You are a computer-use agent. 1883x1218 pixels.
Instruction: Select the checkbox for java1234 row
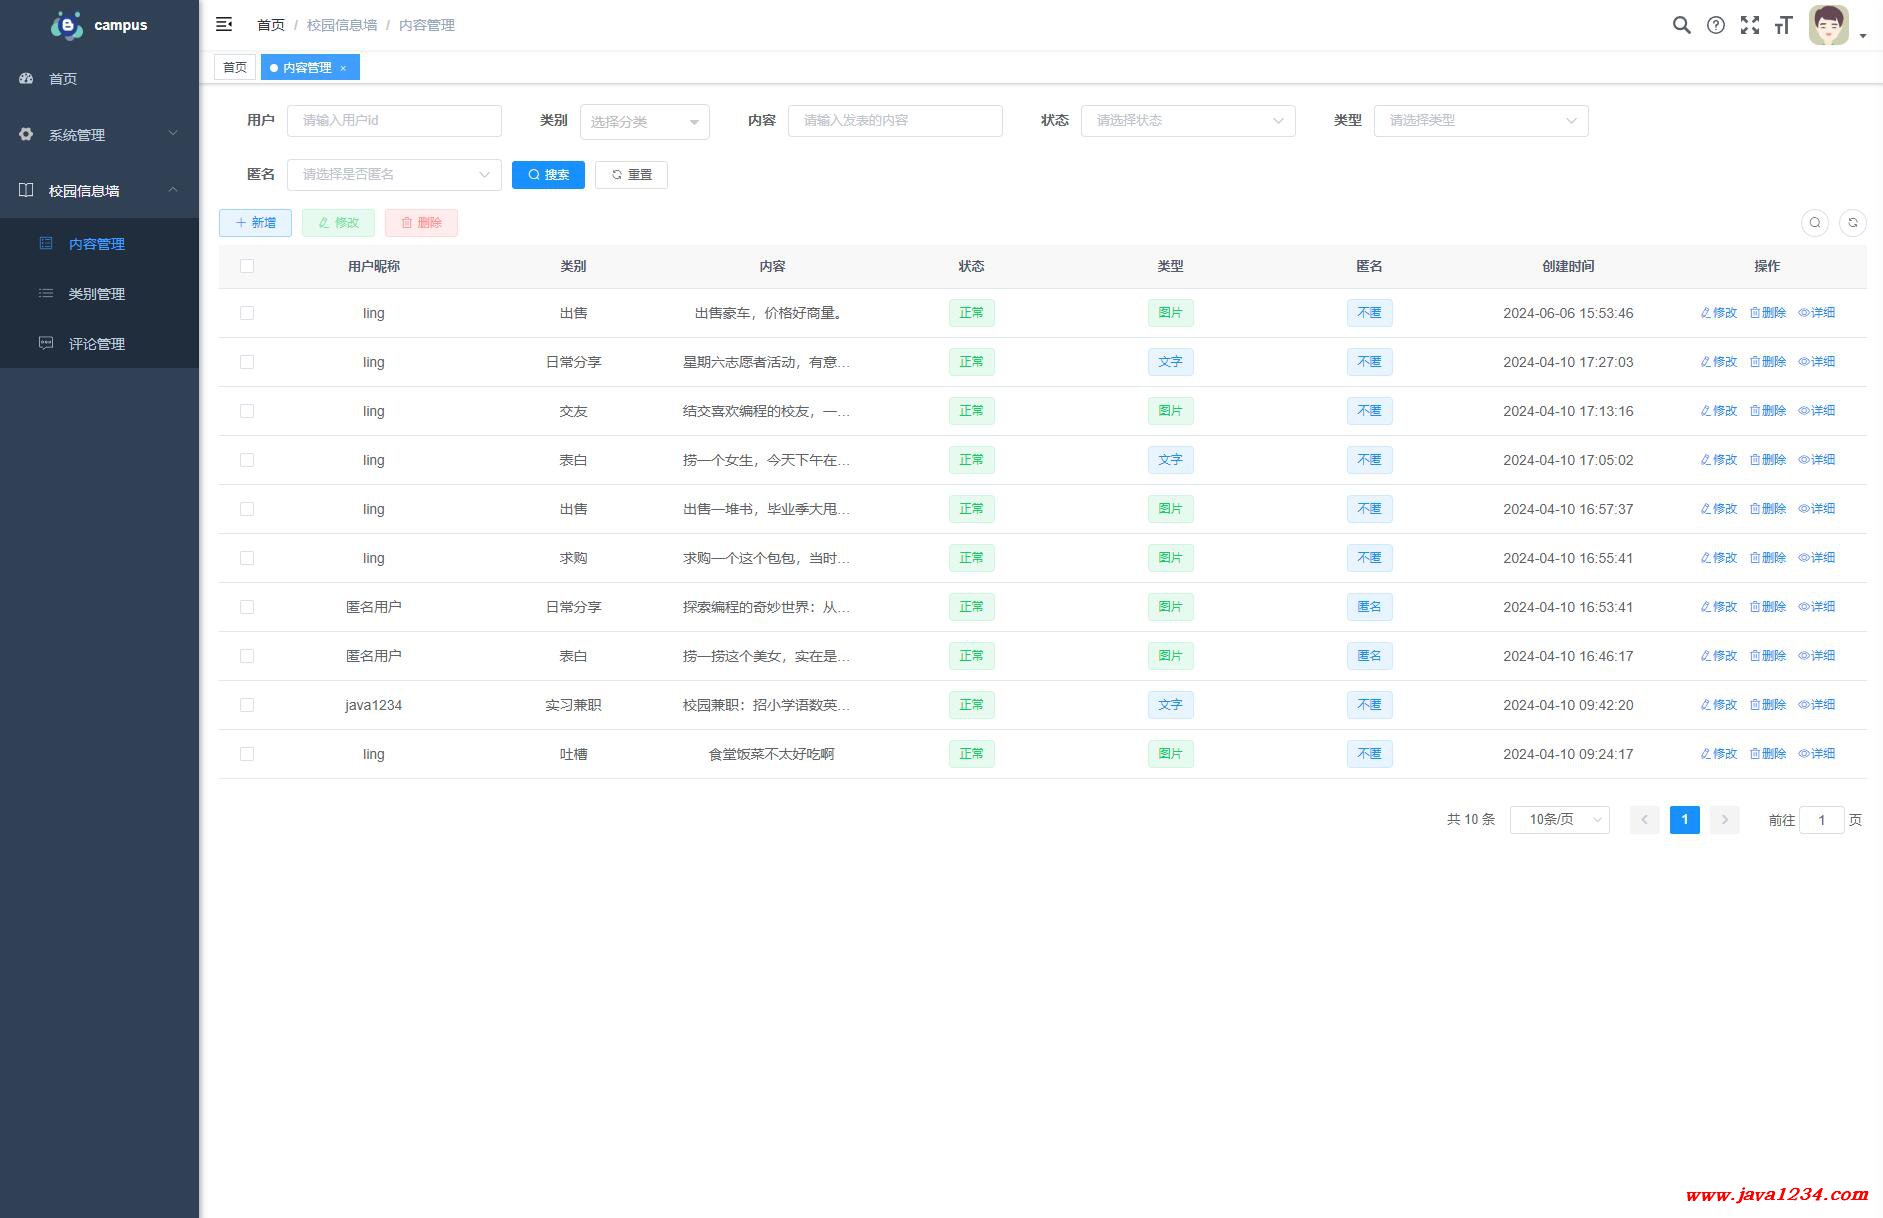247,705
